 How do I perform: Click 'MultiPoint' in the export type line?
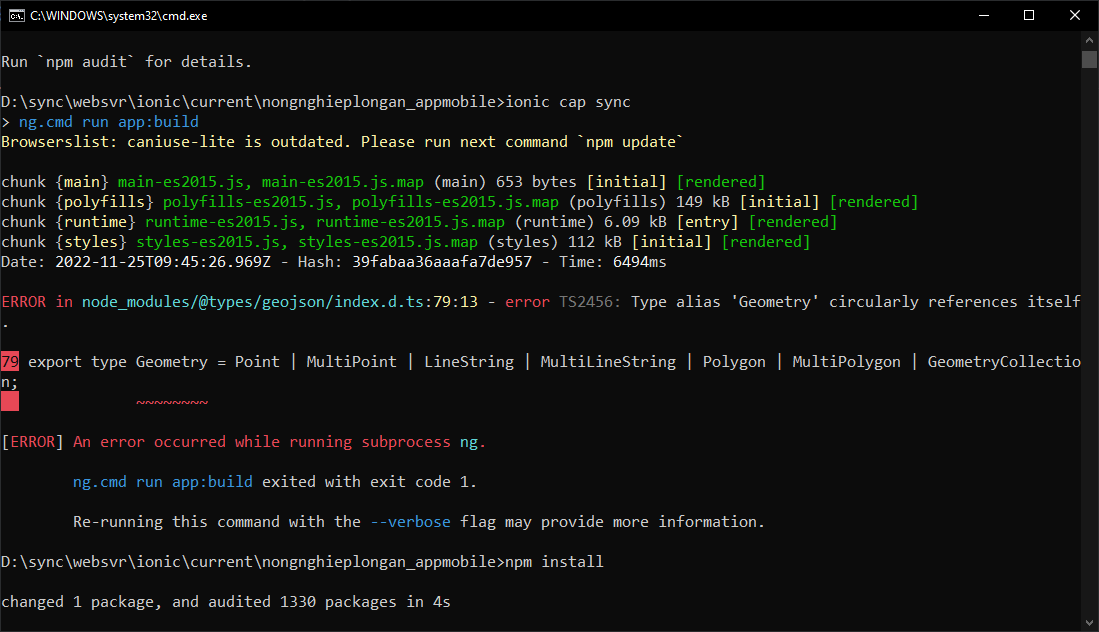coord(351,362)
